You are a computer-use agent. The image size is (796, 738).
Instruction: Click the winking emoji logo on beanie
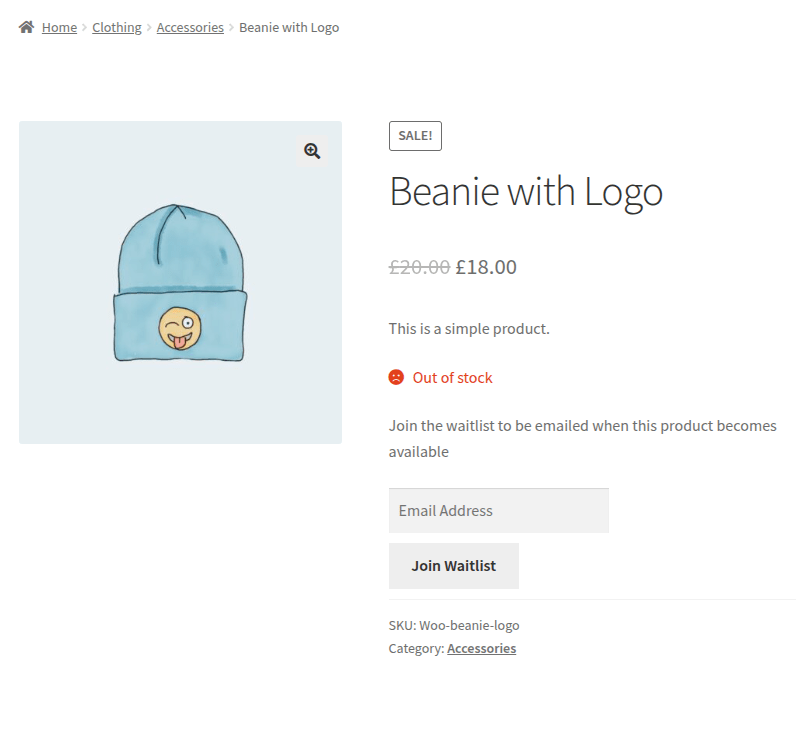[x=180, y=330]
